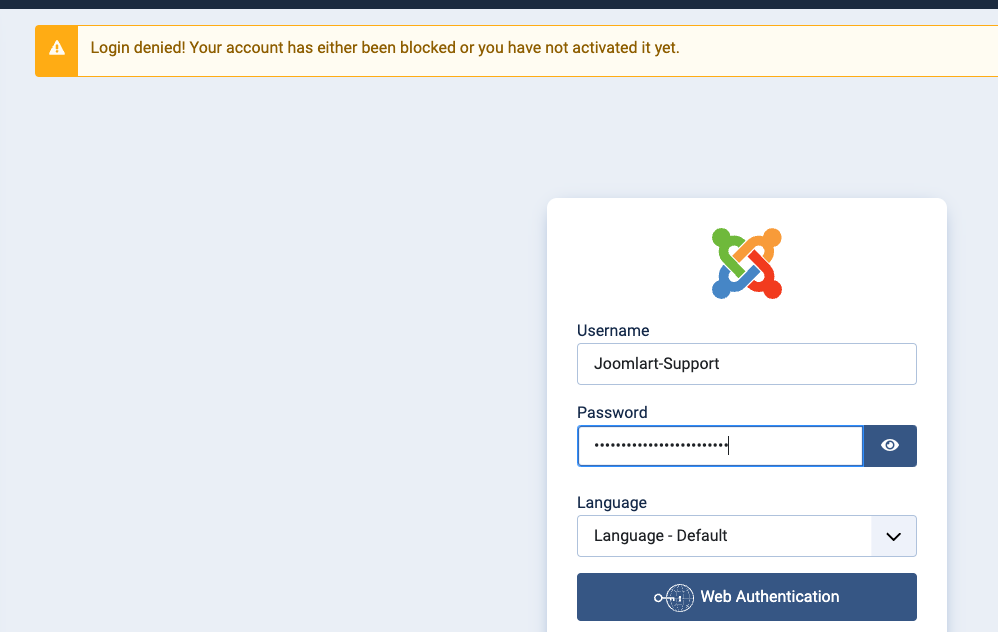The width and height of the screenshot is (998, 632).
Task: Click the Password field label
Action: click(x=612, y=413)
